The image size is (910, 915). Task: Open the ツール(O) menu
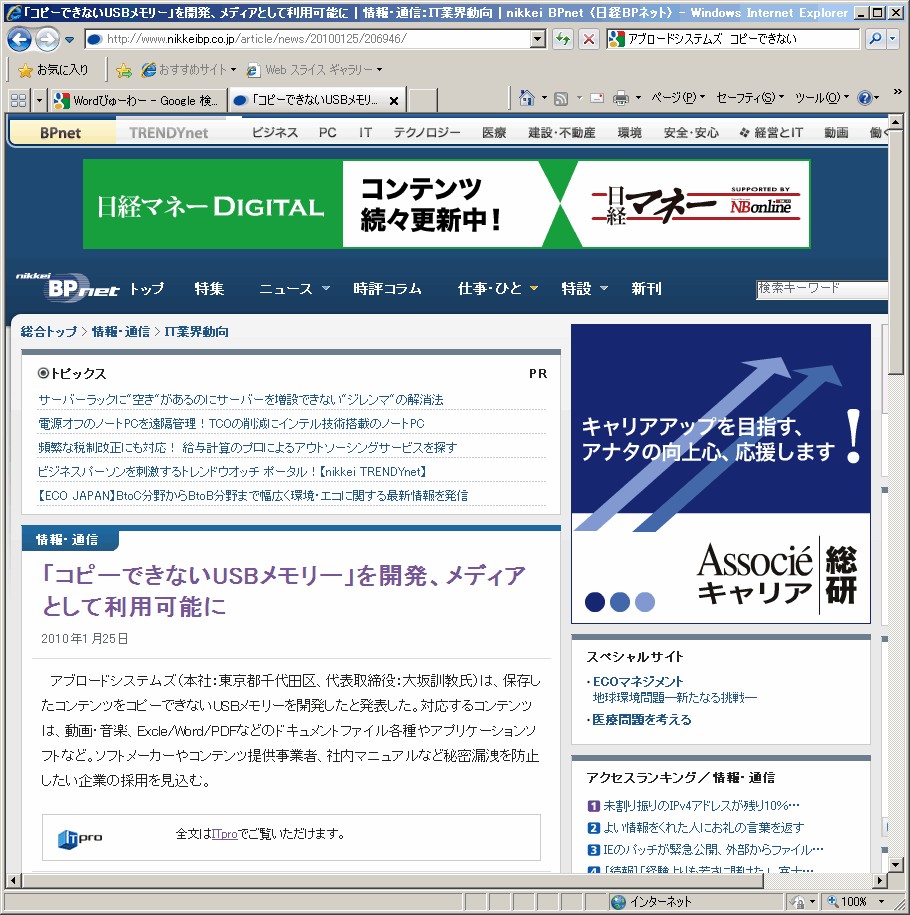click(822, 97)
